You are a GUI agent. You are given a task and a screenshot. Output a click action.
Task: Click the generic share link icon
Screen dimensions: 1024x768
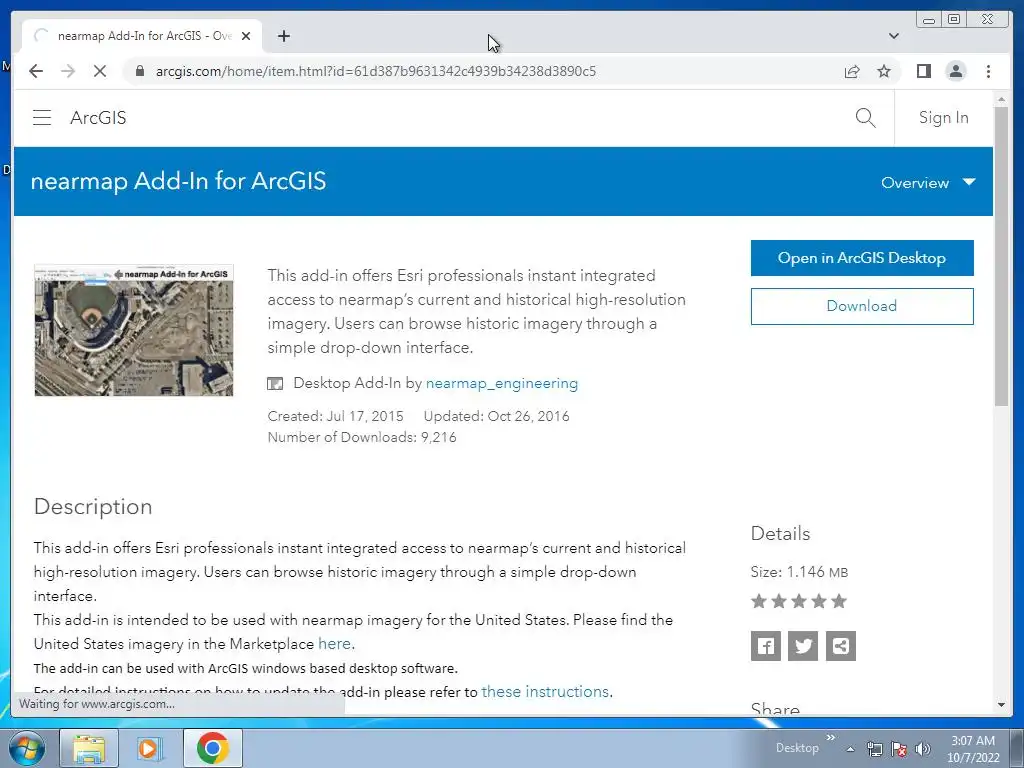[840, 646]
